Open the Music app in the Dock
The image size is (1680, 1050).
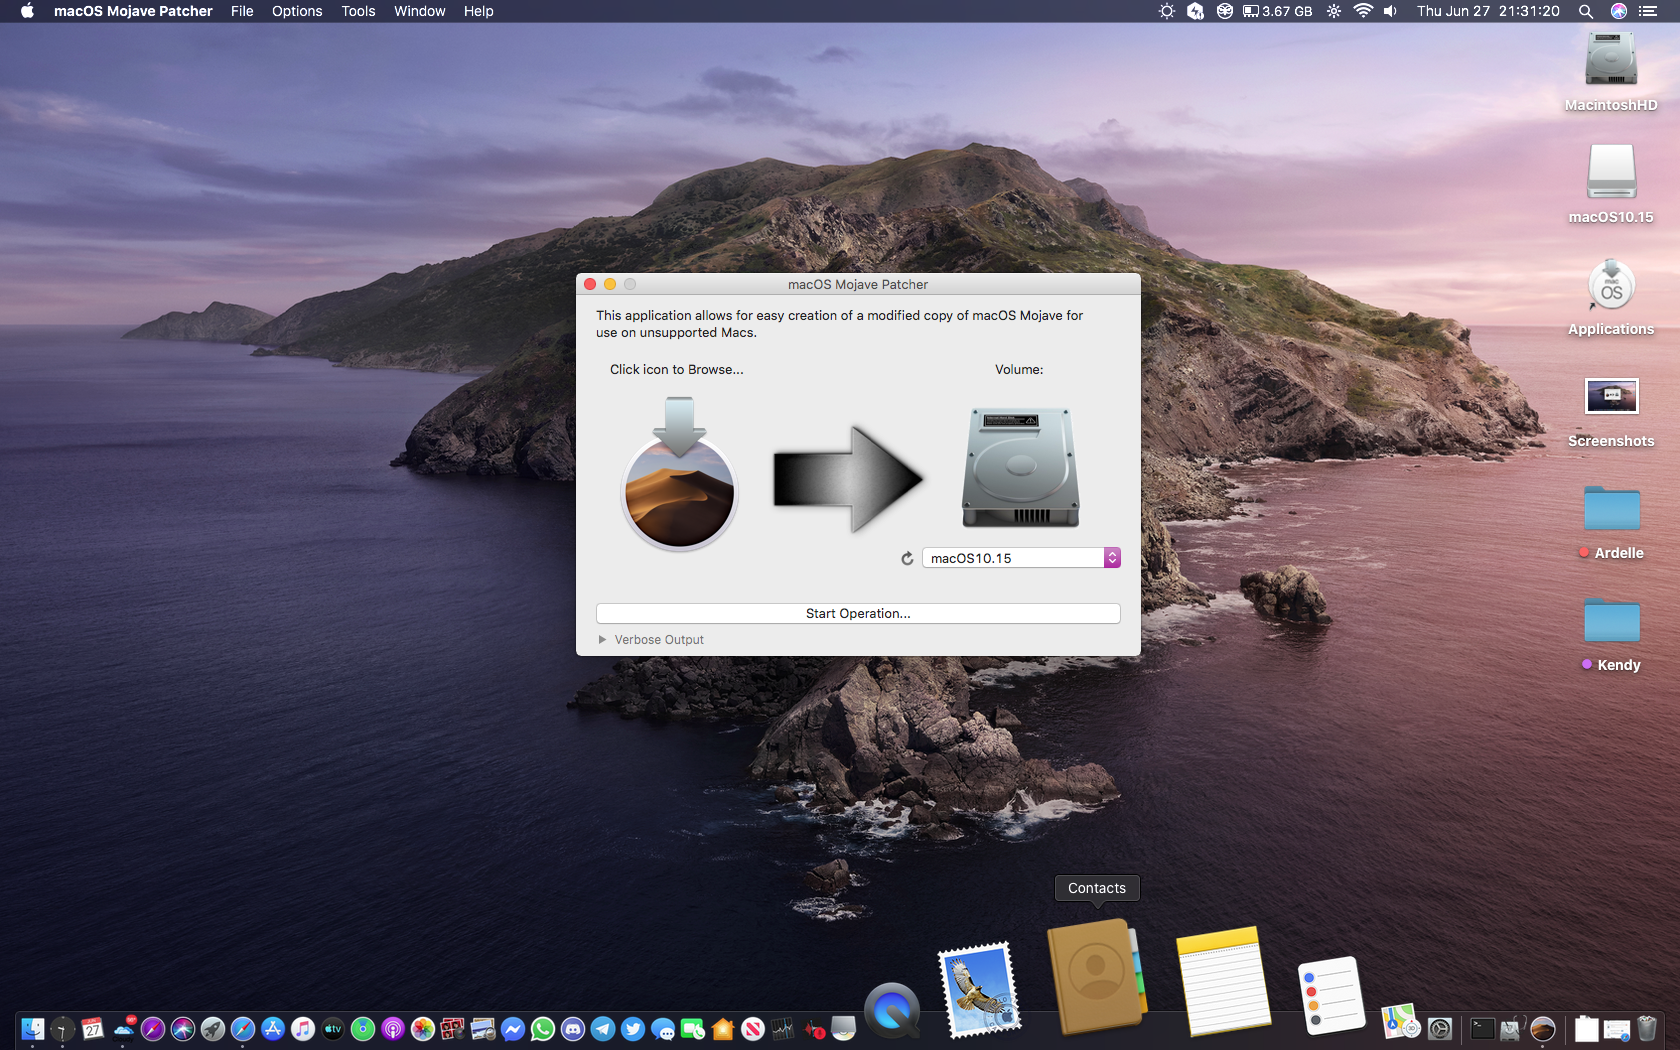(303, 1028)
